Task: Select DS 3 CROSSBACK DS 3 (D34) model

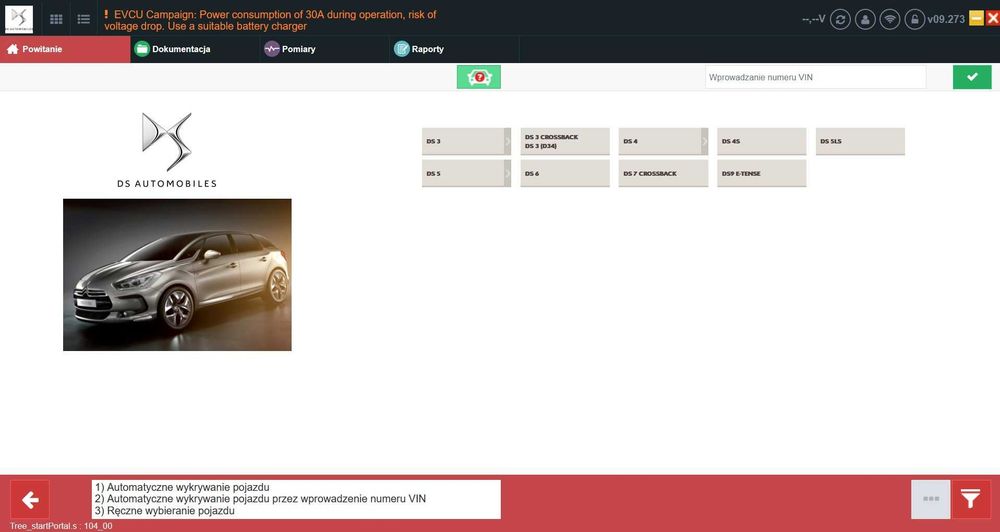Action: (x=565, y=141)
